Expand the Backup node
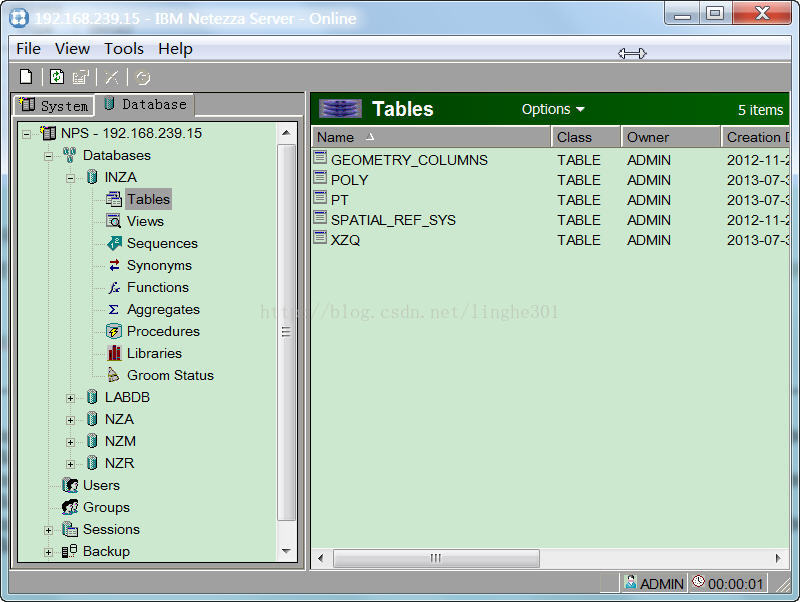This screenshot has height=602, width=800. pyautogui.click(x=48, y=553)
